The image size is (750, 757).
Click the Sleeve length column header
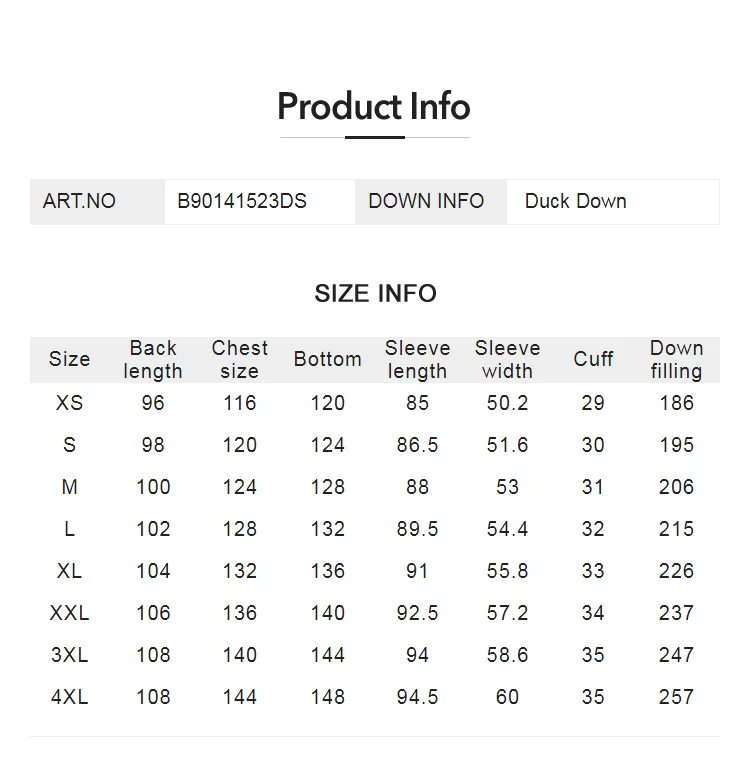(417, 360)
